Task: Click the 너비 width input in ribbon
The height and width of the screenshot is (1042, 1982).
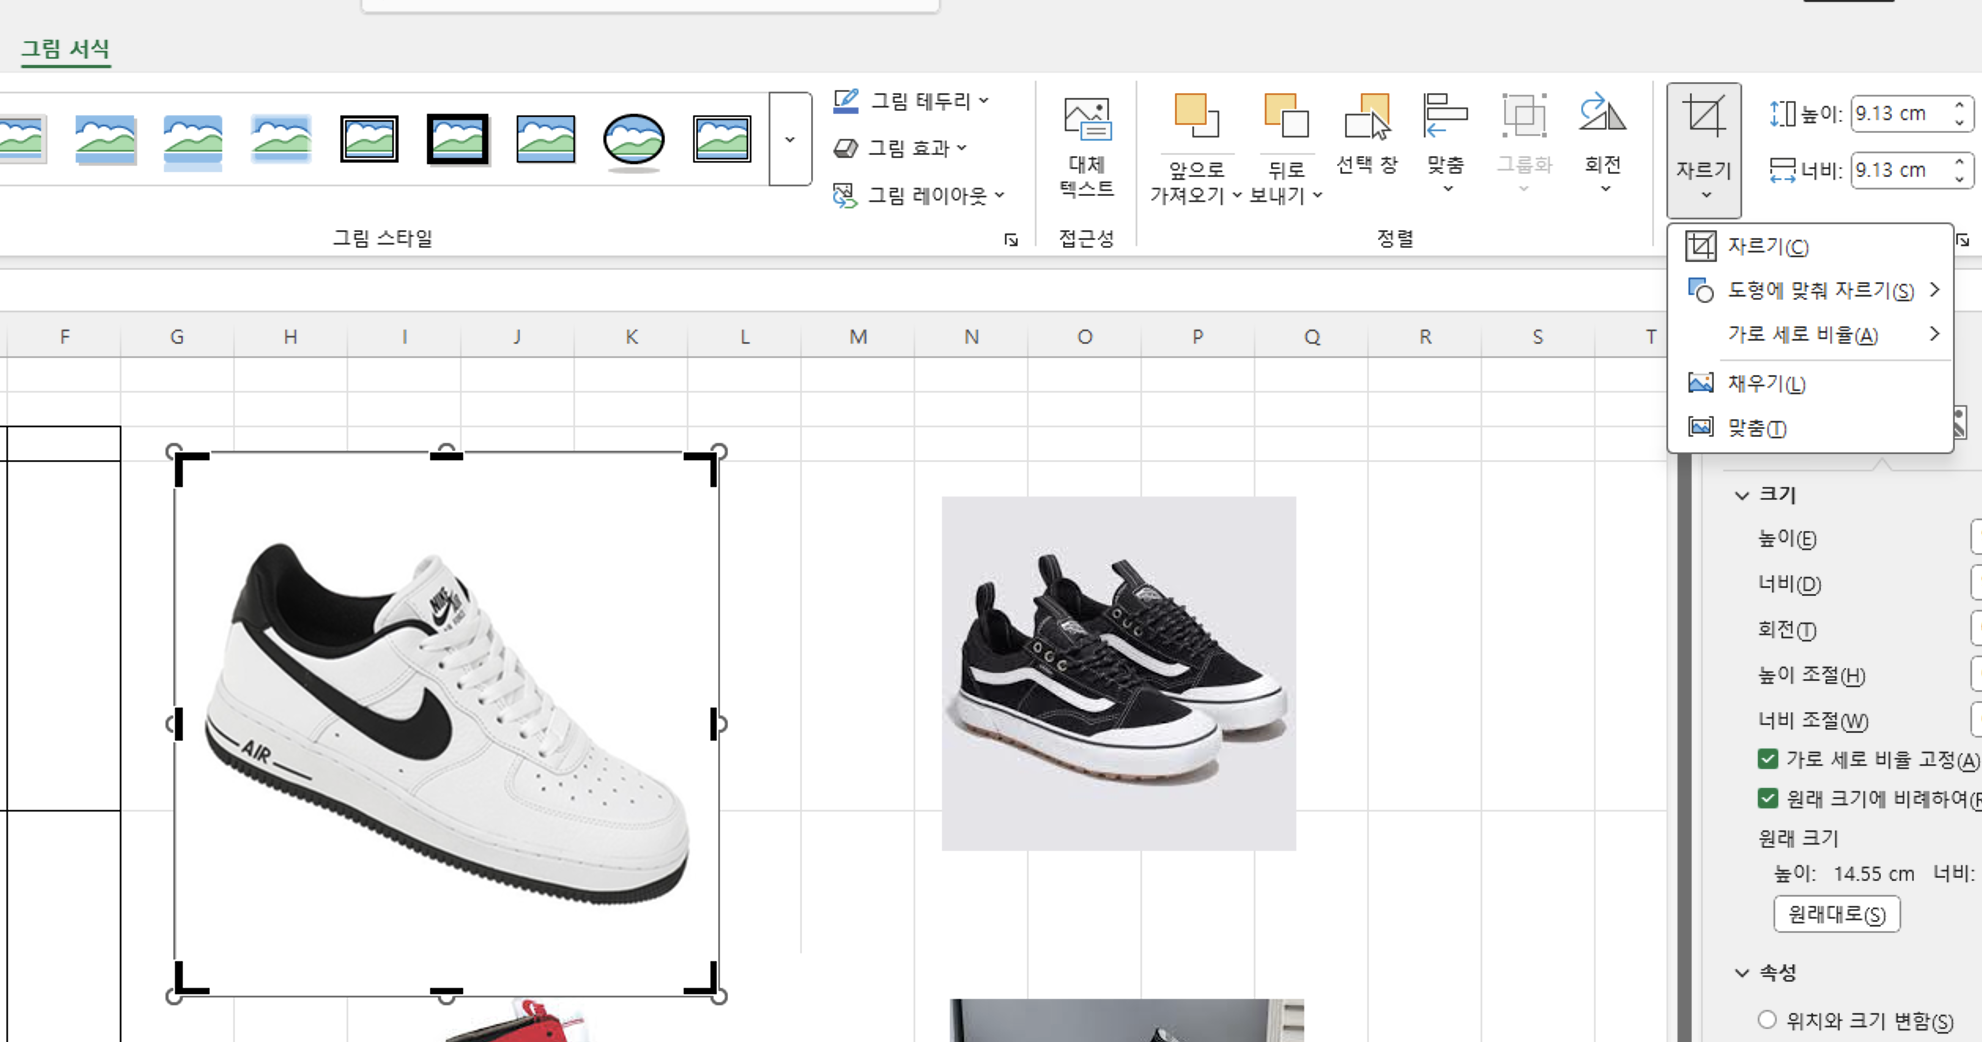Action: coord(1901,170)
